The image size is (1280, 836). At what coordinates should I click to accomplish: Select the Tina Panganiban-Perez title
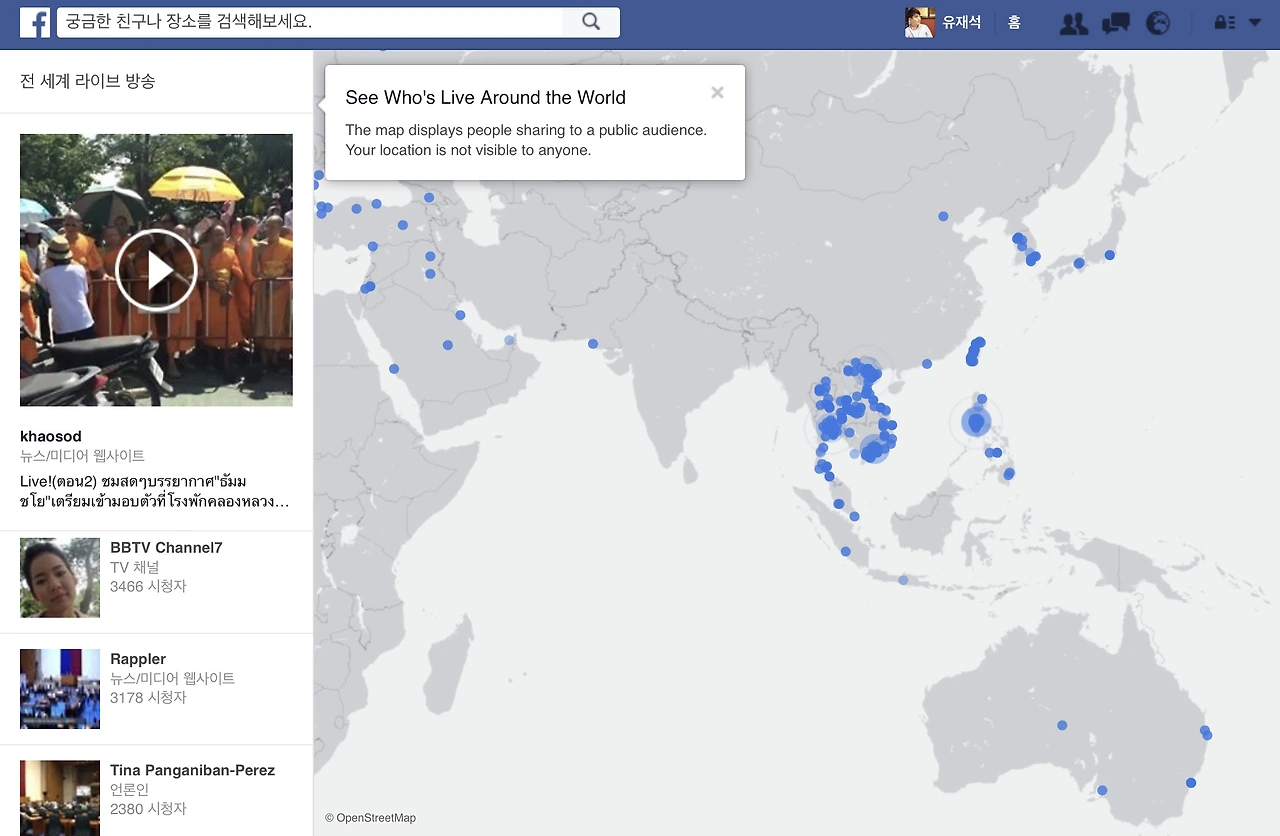192,770
